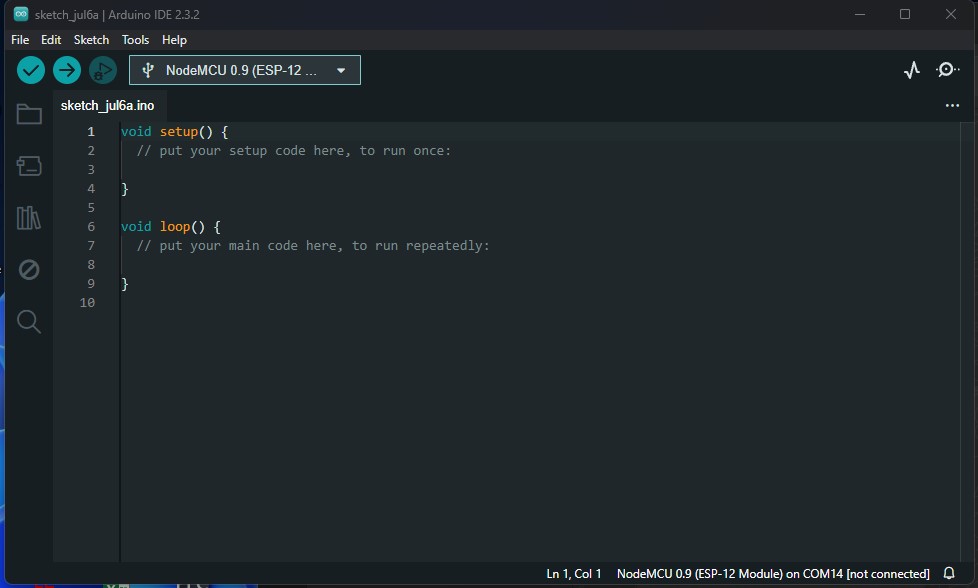Click the Verify sketch checkmark icon
This screenshot has height=588, width=978.
(30, 70)
